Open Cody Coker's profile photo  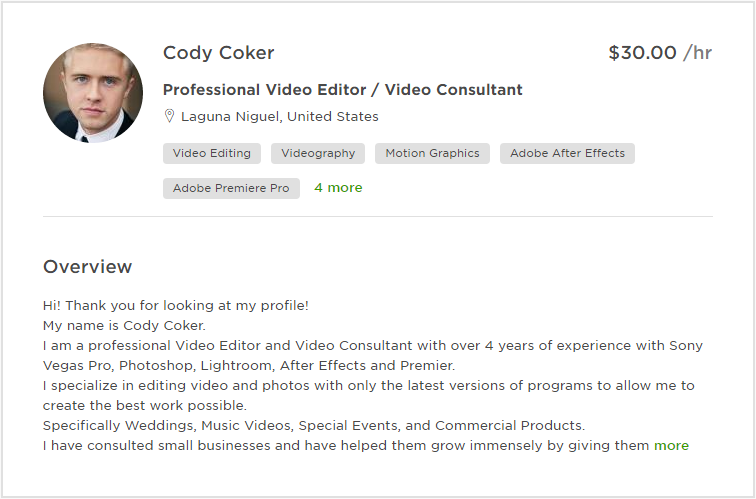coord(93,93)
